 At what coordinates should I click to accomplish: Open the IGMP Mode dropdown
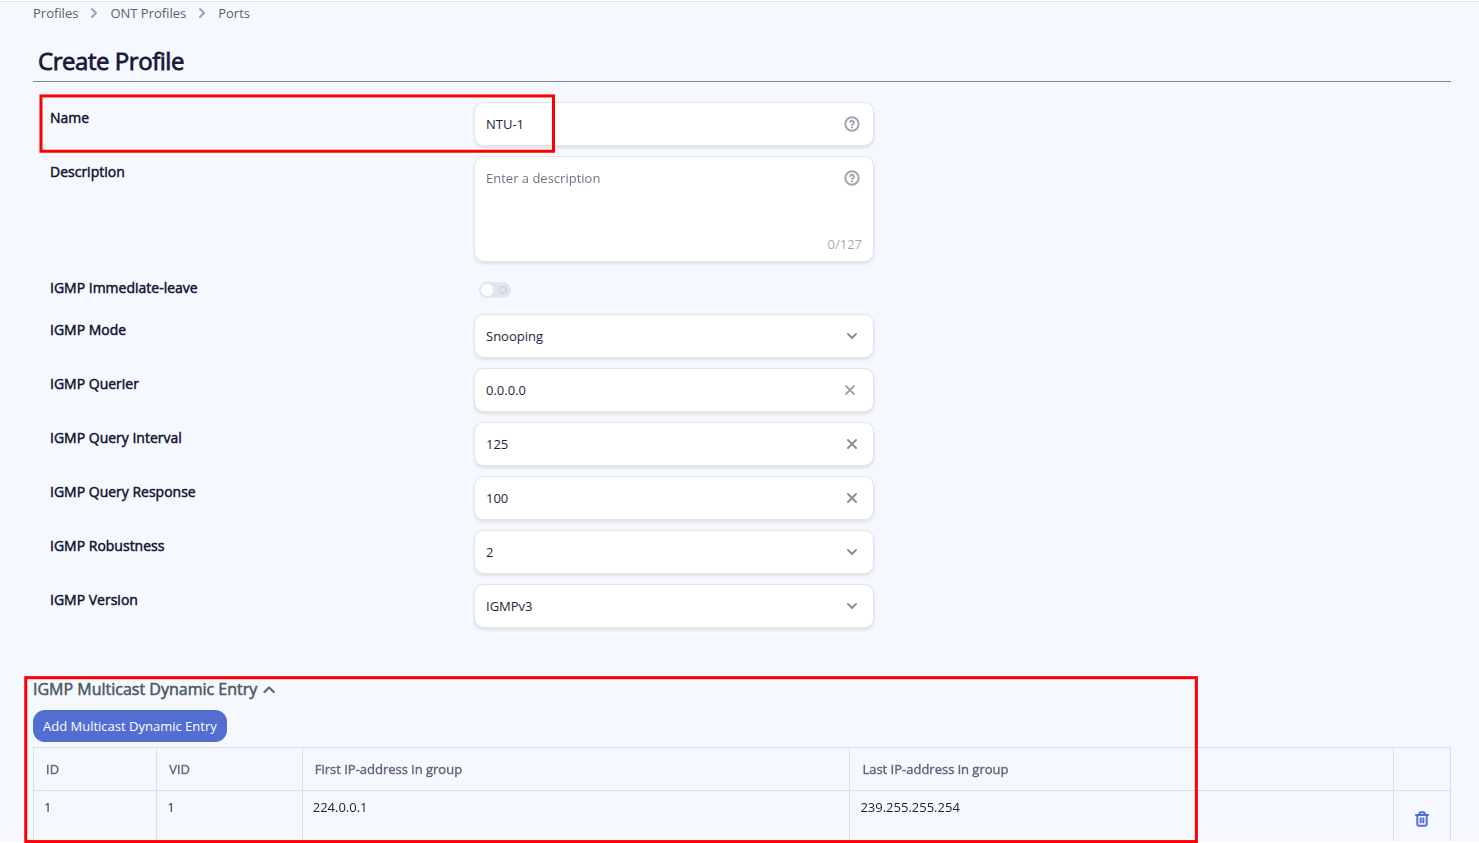click(x=673, y=336)
